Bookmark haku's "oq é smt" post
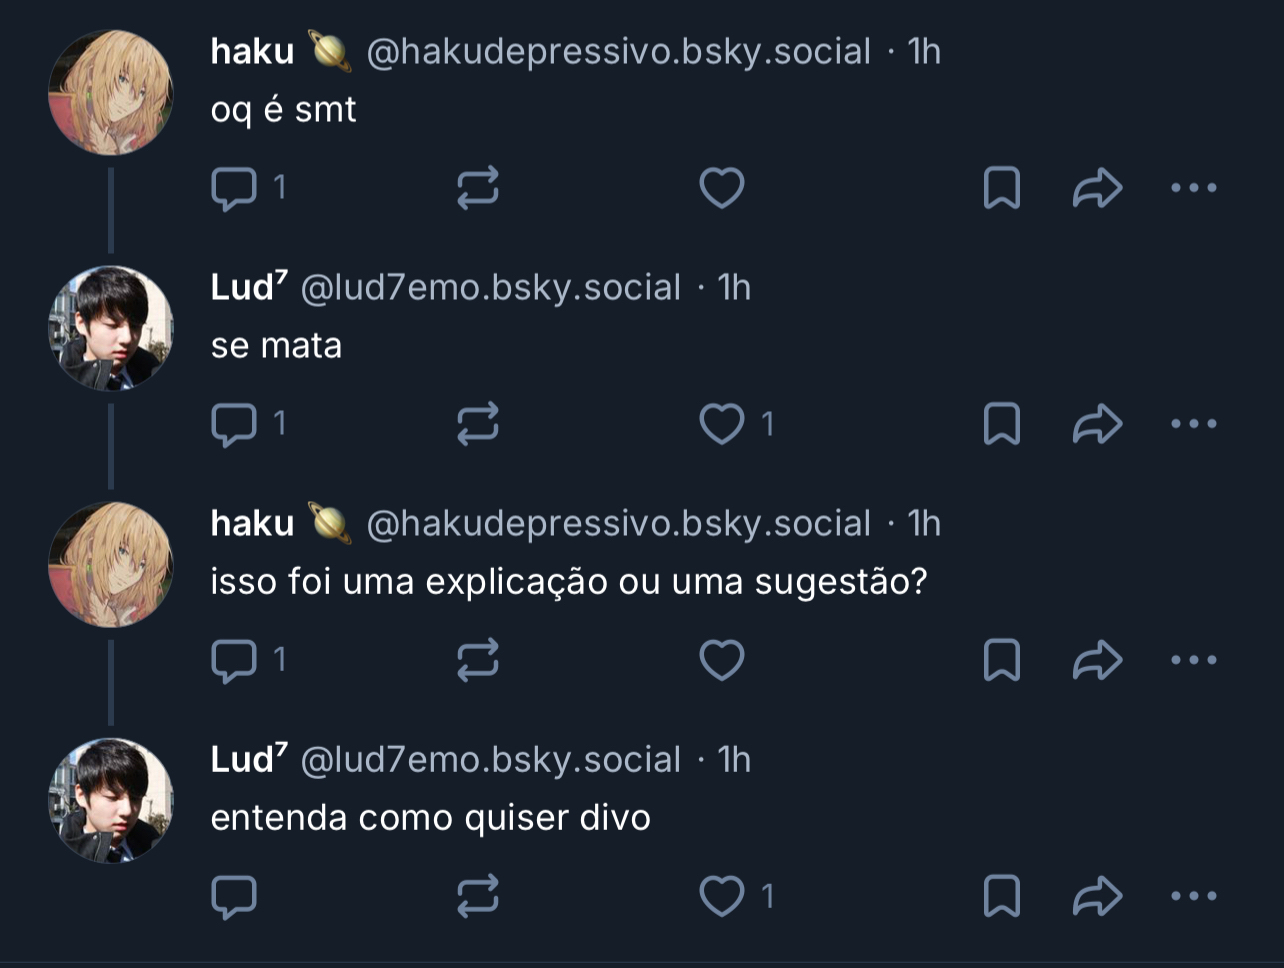This screenshot has height=968, width=1284. (1001, 189)
